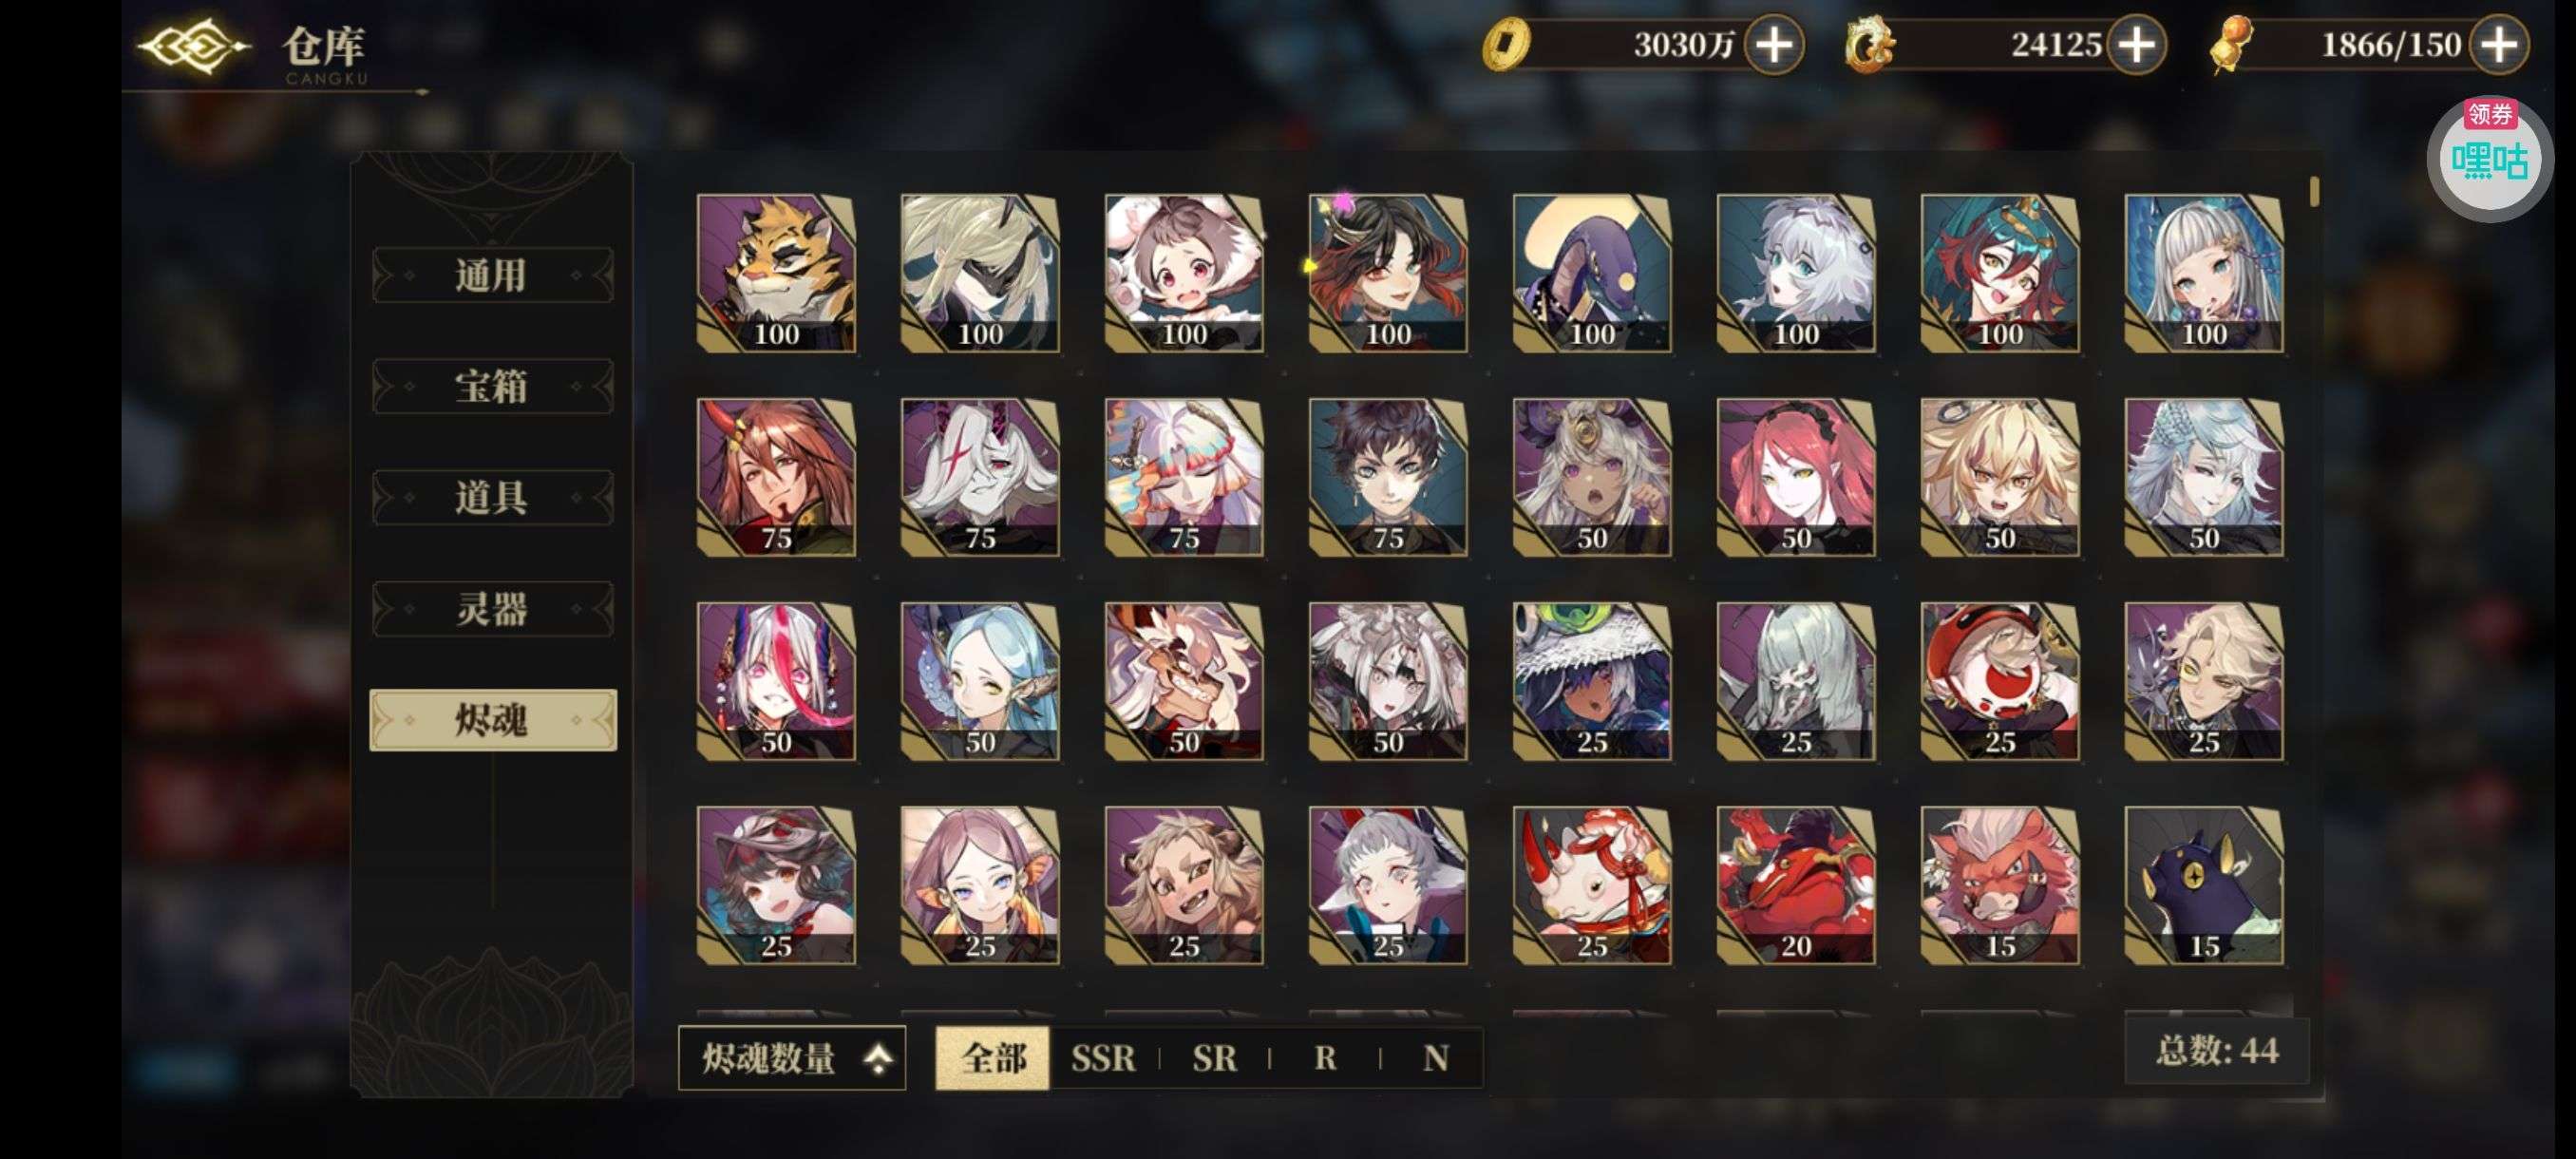Screen dimensions: 2576x1159
Task: Click the plus icon beside 3030万 coins
Action: (x=1774, y=45)
